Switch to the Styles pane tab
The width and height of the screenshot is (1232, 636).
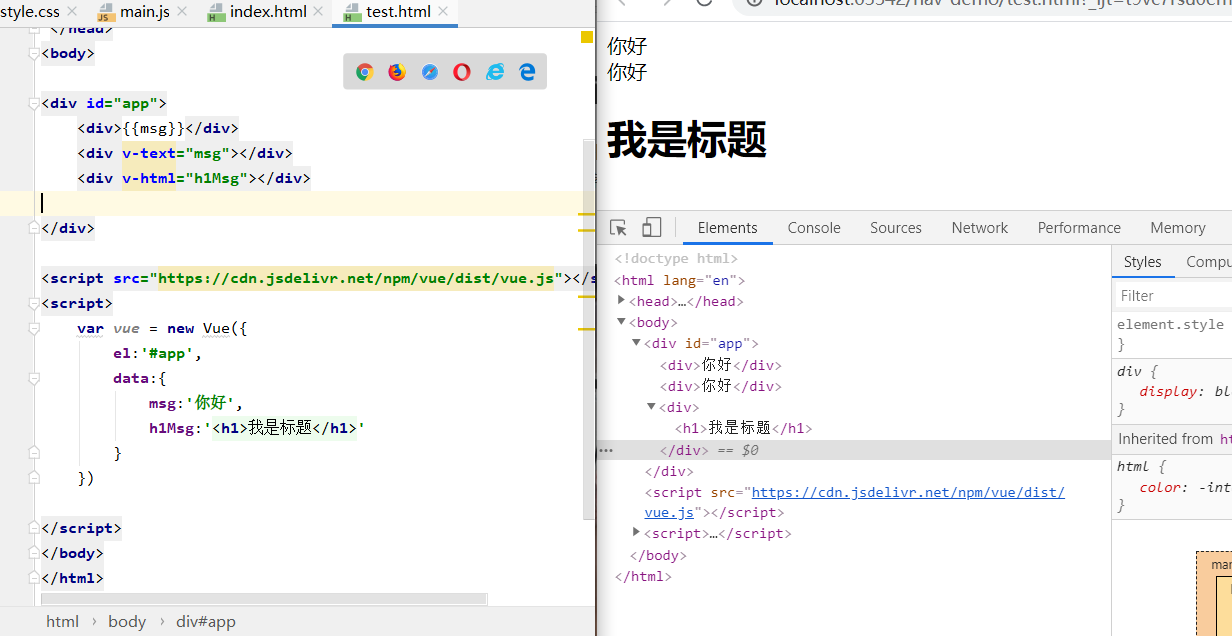(1143, 262)
